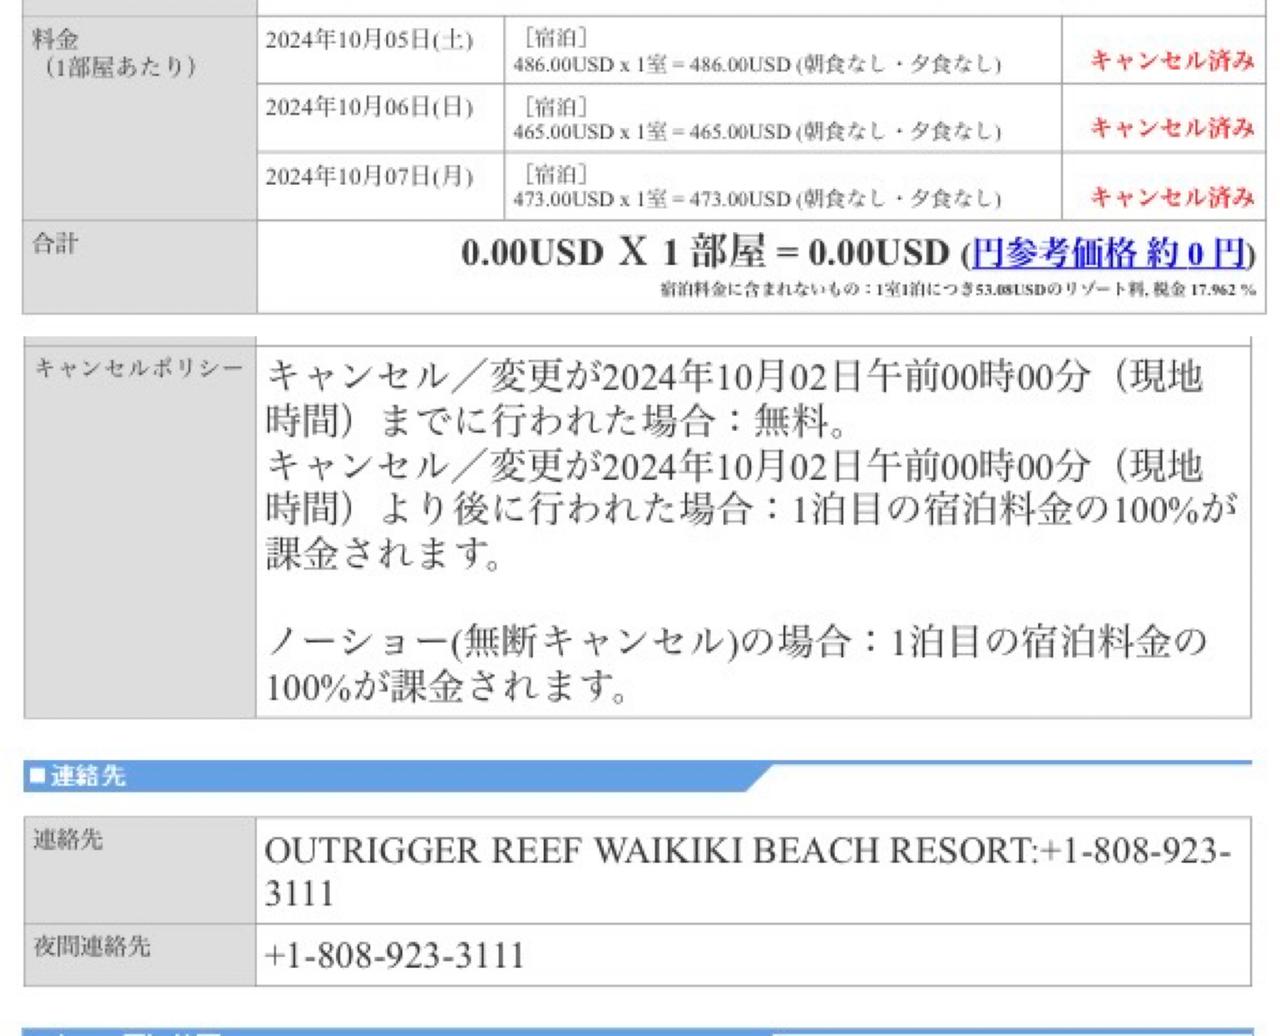Click the 473.00USD room rate line

(x=757, y=198)
